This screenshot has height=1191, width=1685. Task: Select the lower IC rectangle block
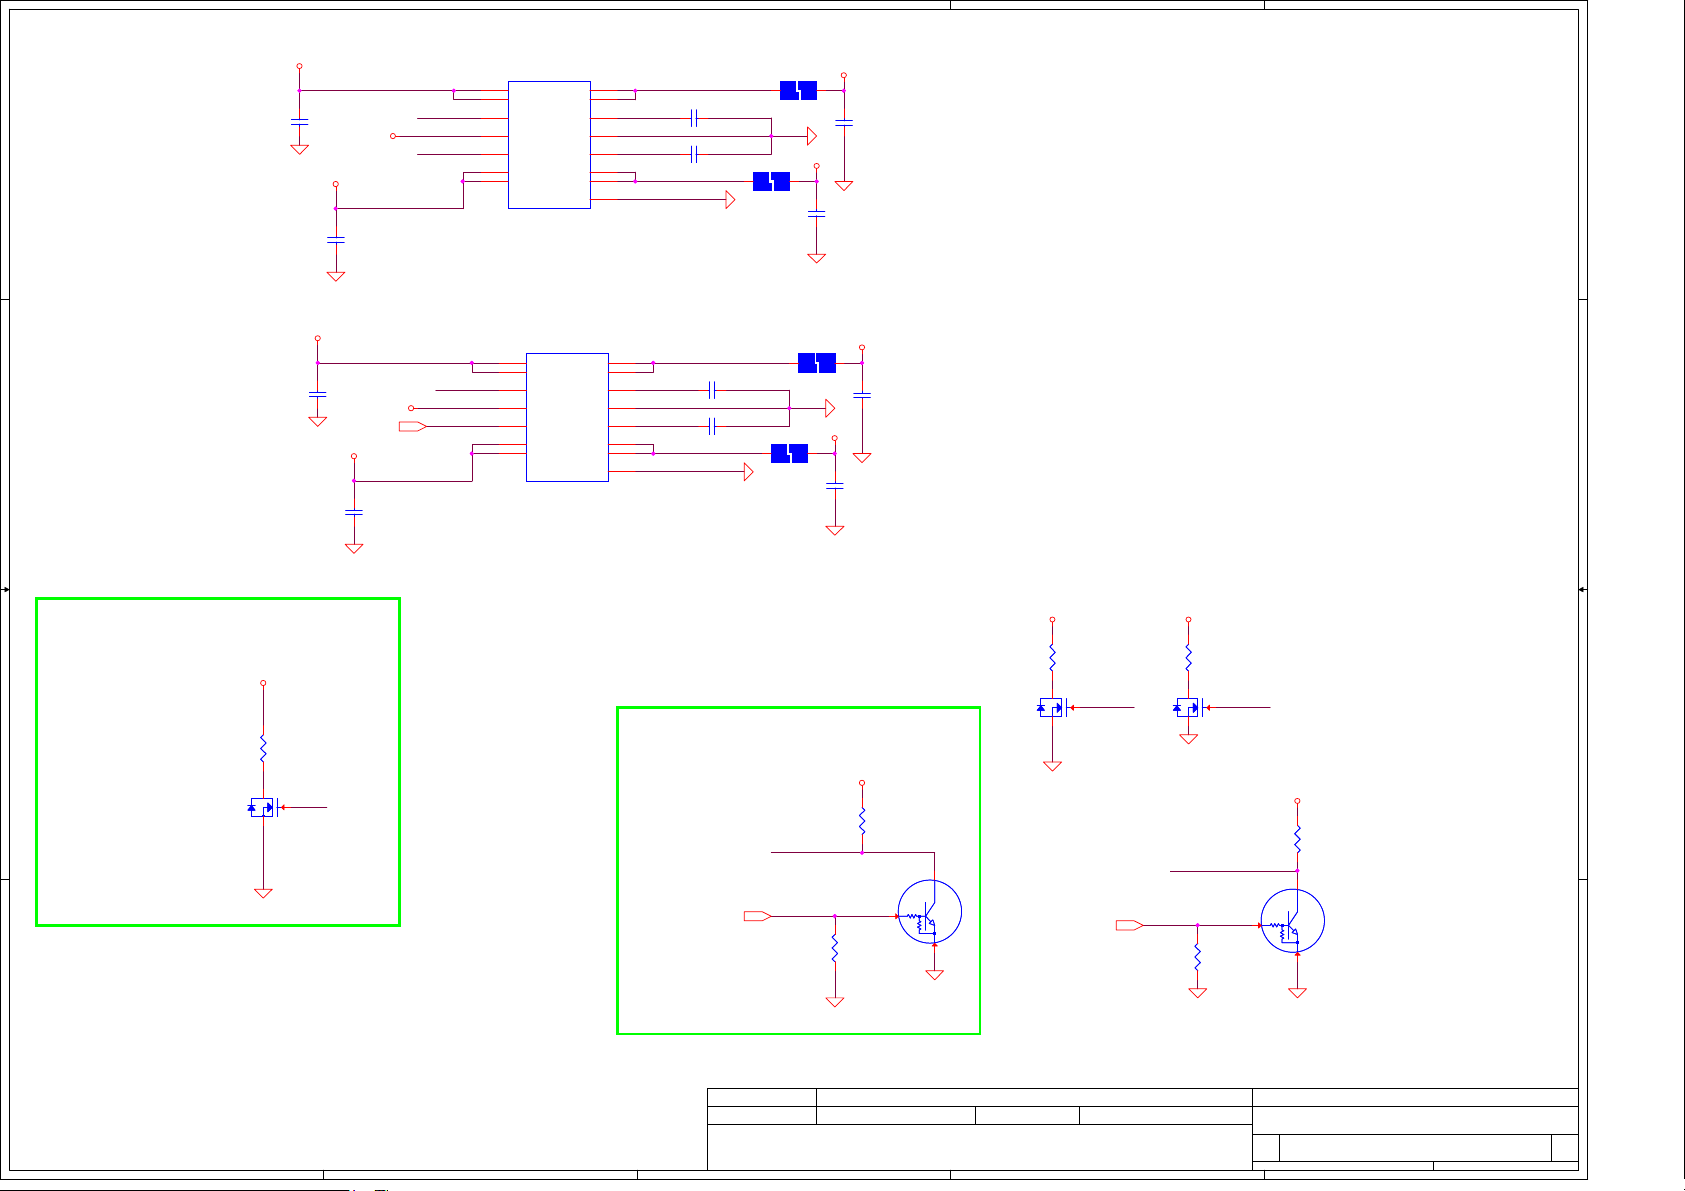(x=567, y=417)
